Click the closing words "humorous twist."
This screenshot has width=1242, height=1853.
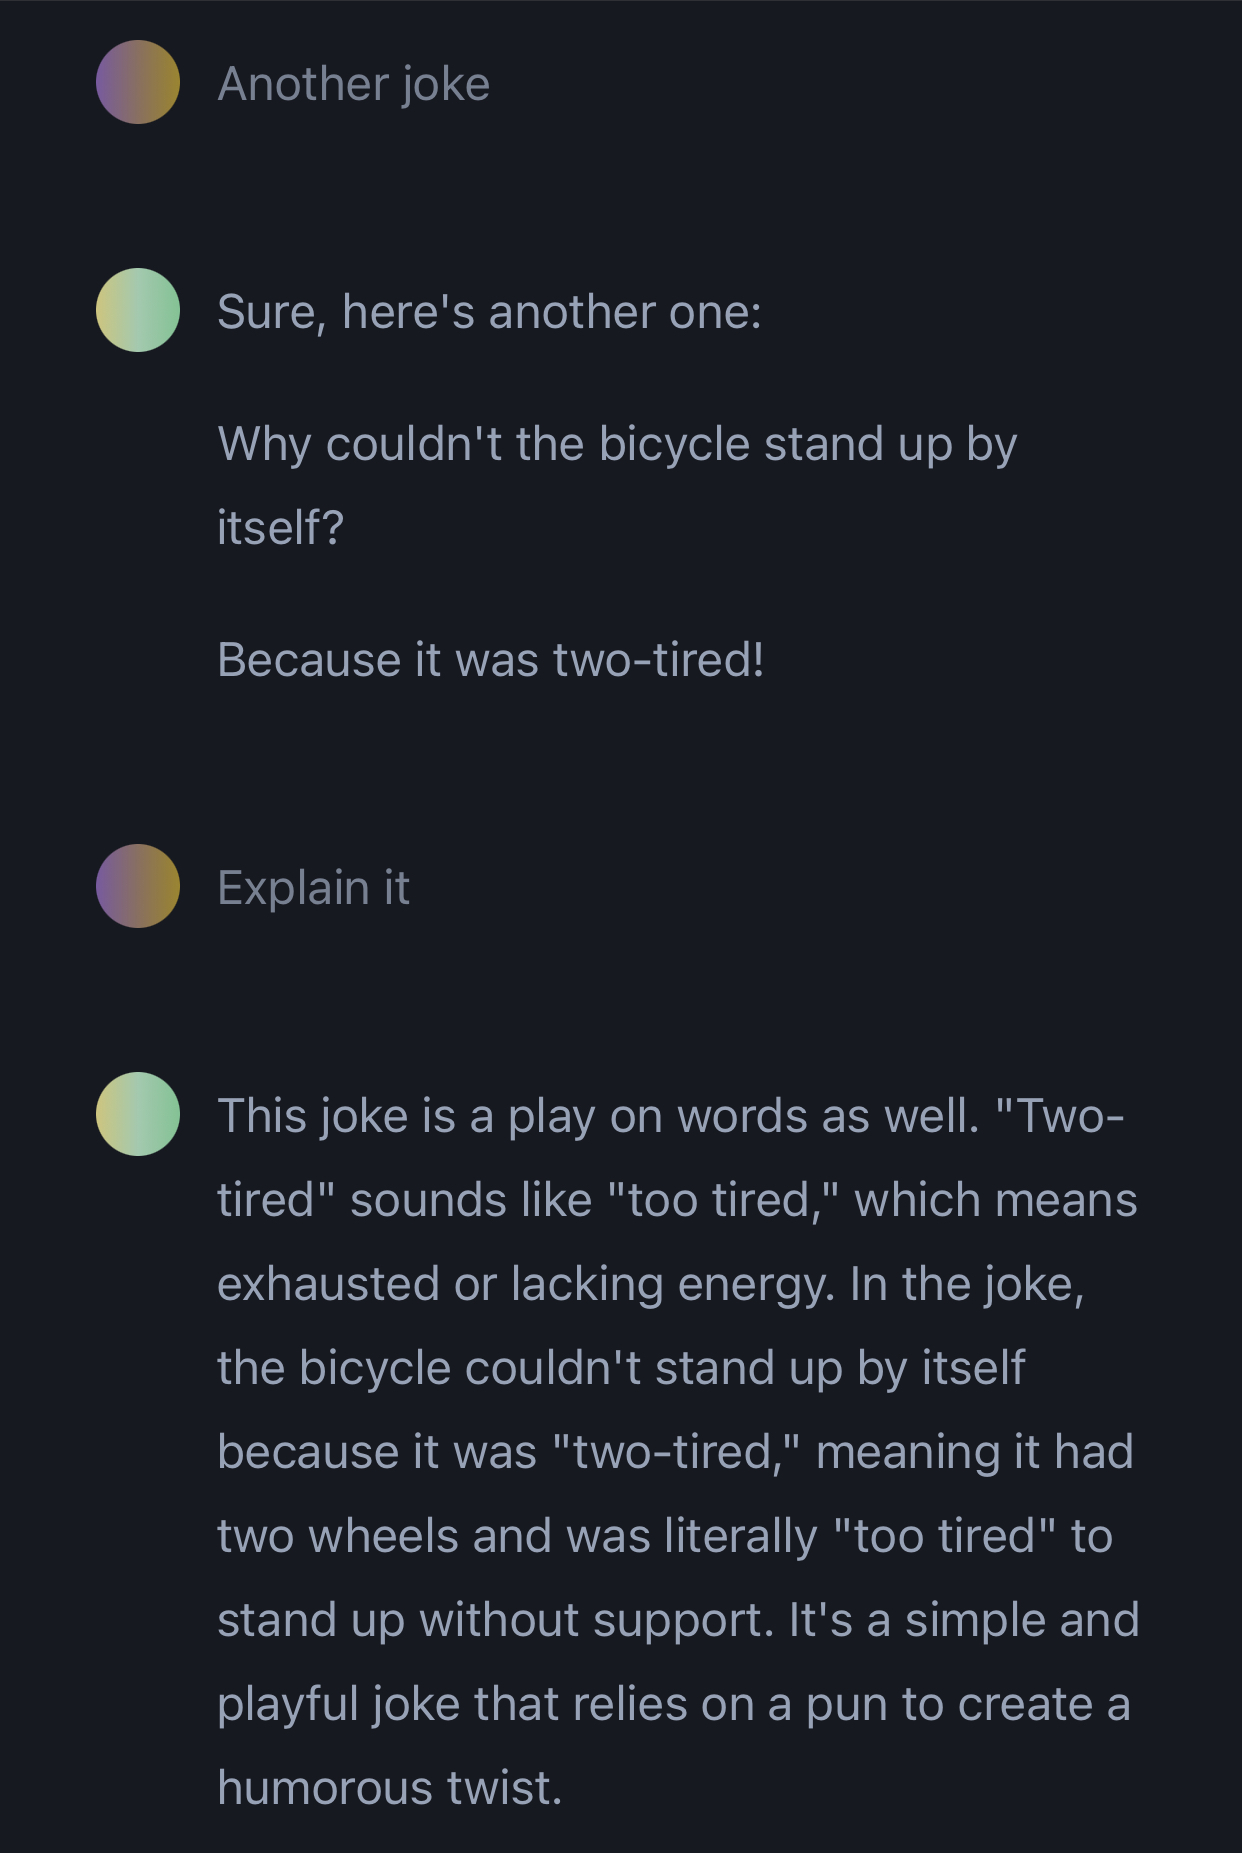[390, 1788]
